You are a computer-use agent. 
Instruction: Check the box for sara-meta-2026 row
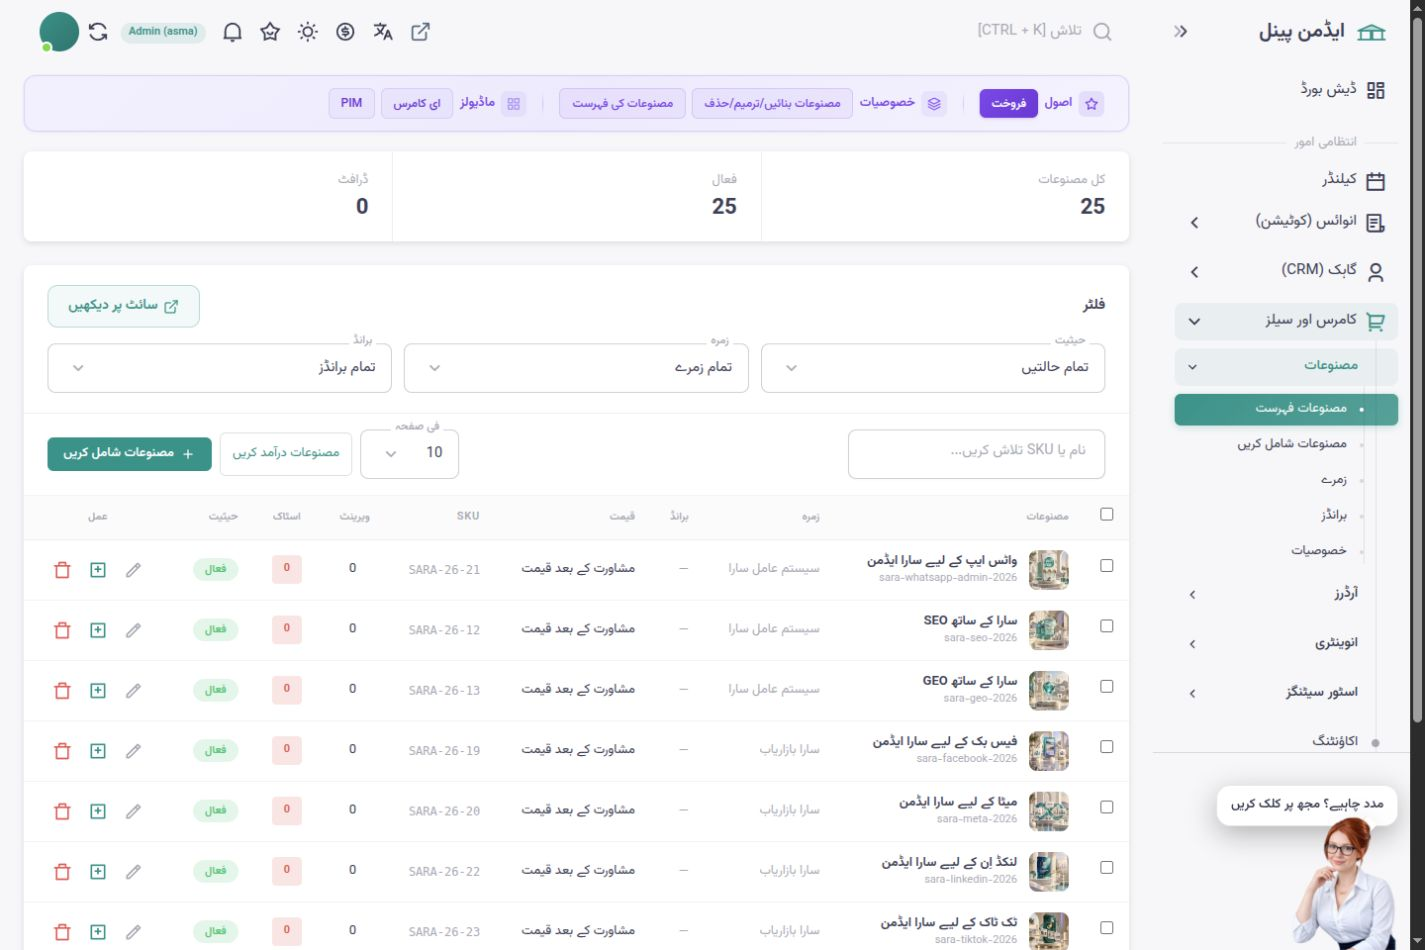(1106, 807)
